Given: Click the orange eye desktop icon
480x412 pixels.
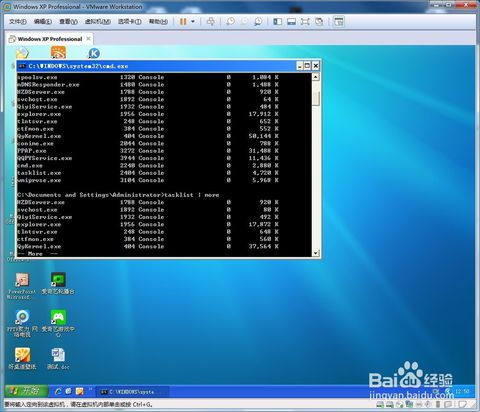Looking at the screenshot, I should (58, 53).
